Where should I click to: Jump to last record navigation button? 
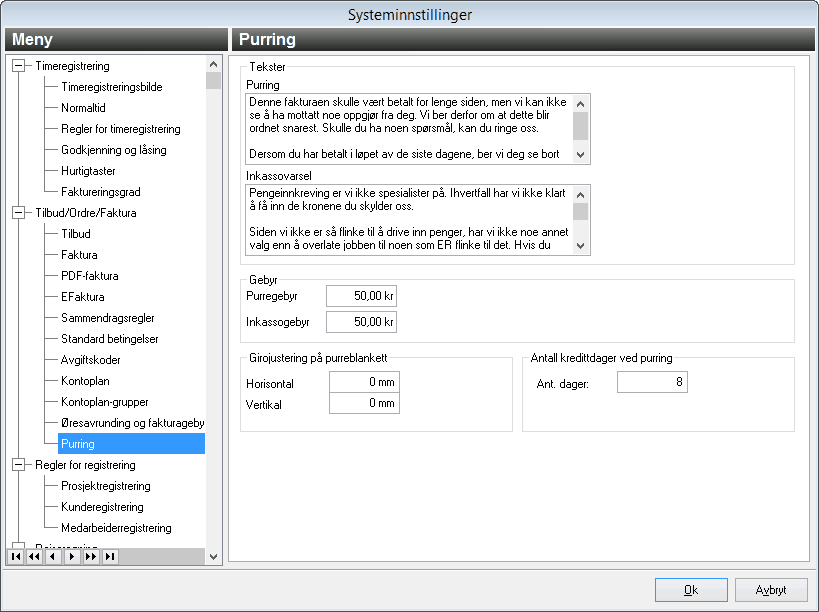[110, 557]
